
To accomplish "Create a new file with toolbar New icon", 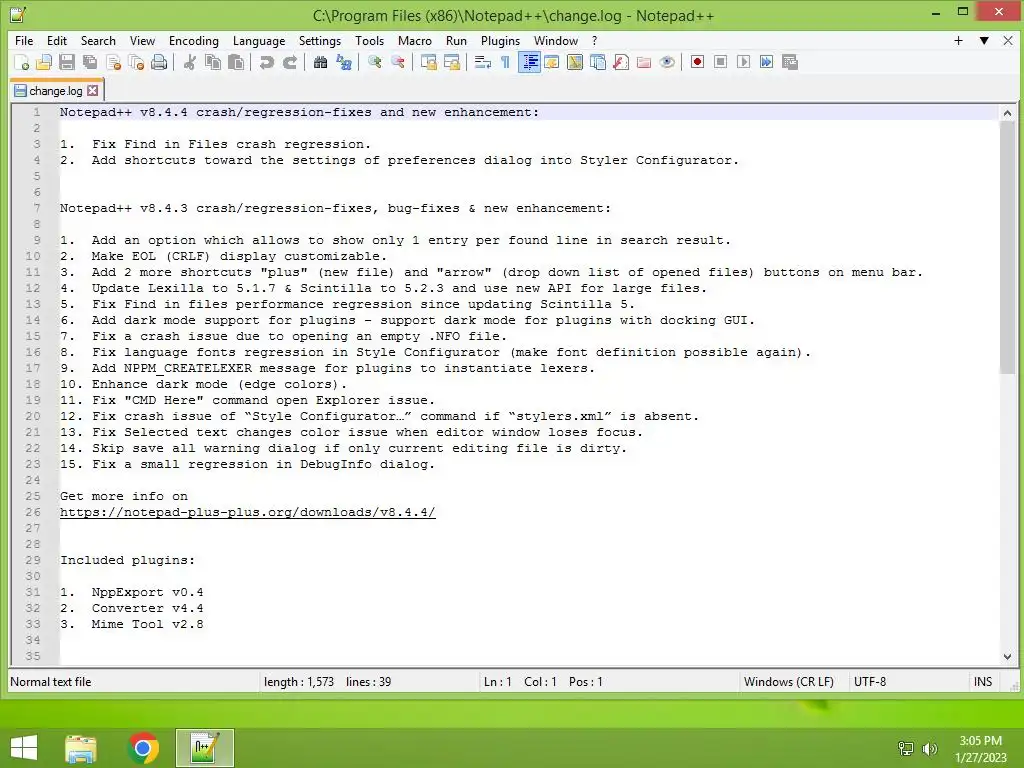I will (x=22, y=62).
